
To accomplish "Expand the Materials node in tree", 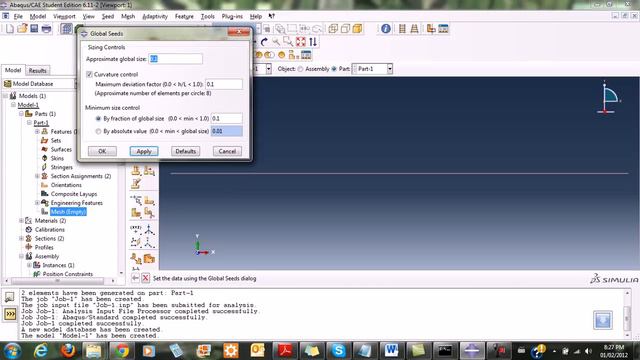I will pyautogui.click(x=21, y=220).
